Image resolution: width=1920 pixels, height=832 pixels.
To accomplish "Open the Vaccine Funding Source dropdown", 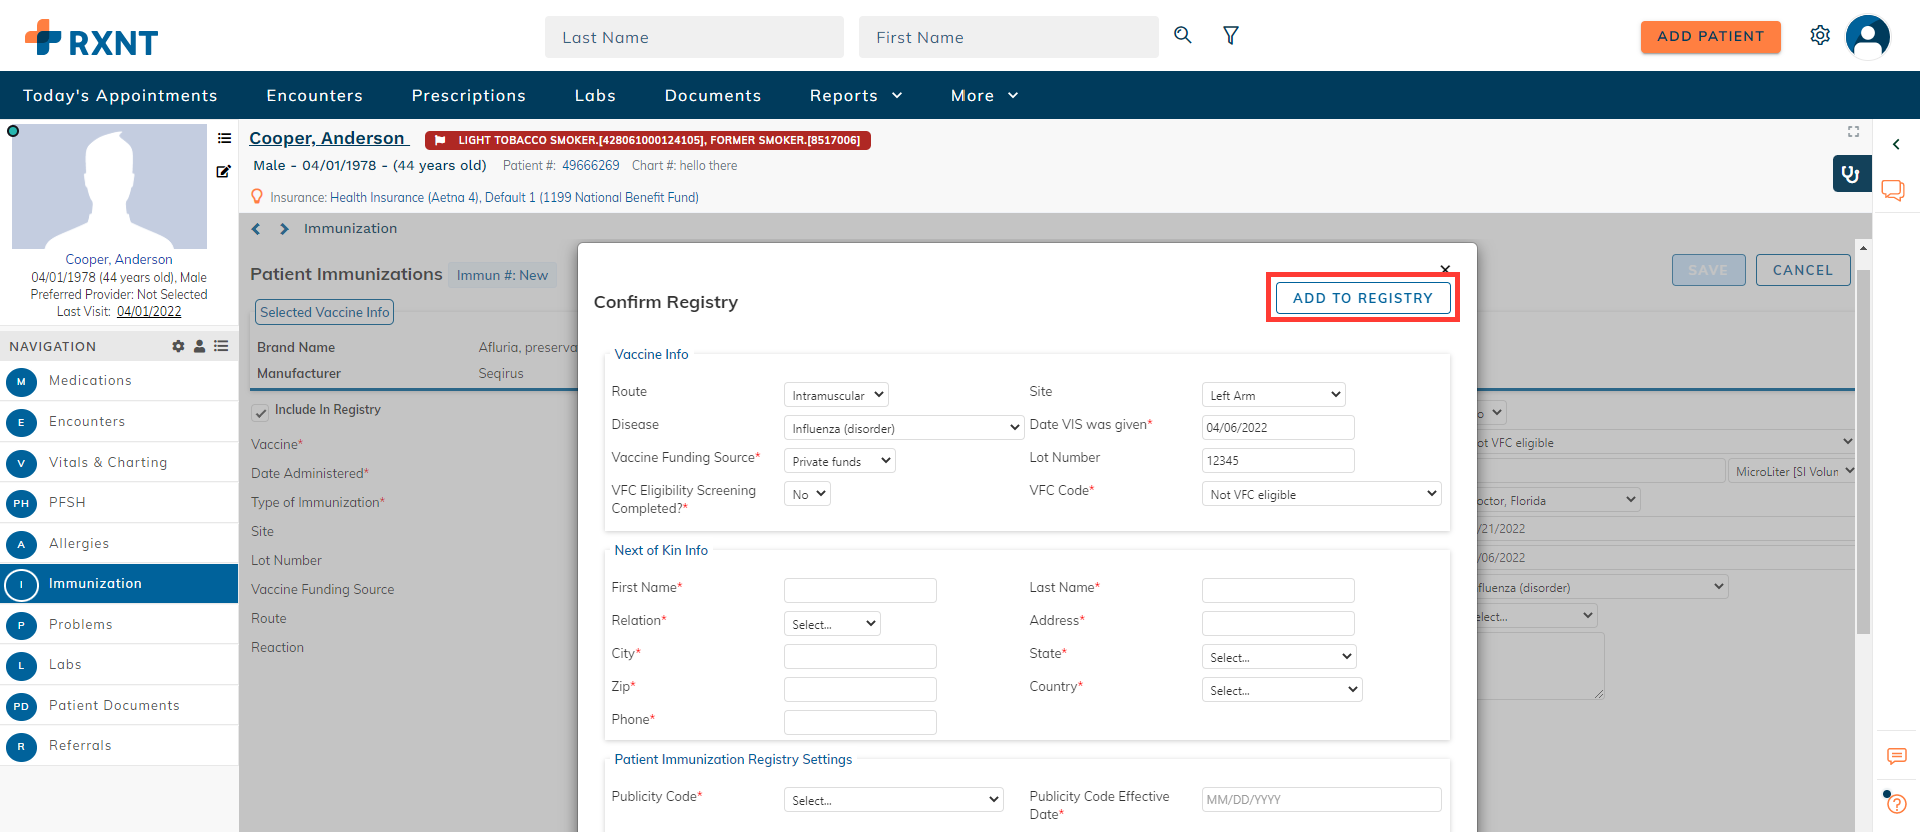I will pyautogui.click(x=840, y=461).
